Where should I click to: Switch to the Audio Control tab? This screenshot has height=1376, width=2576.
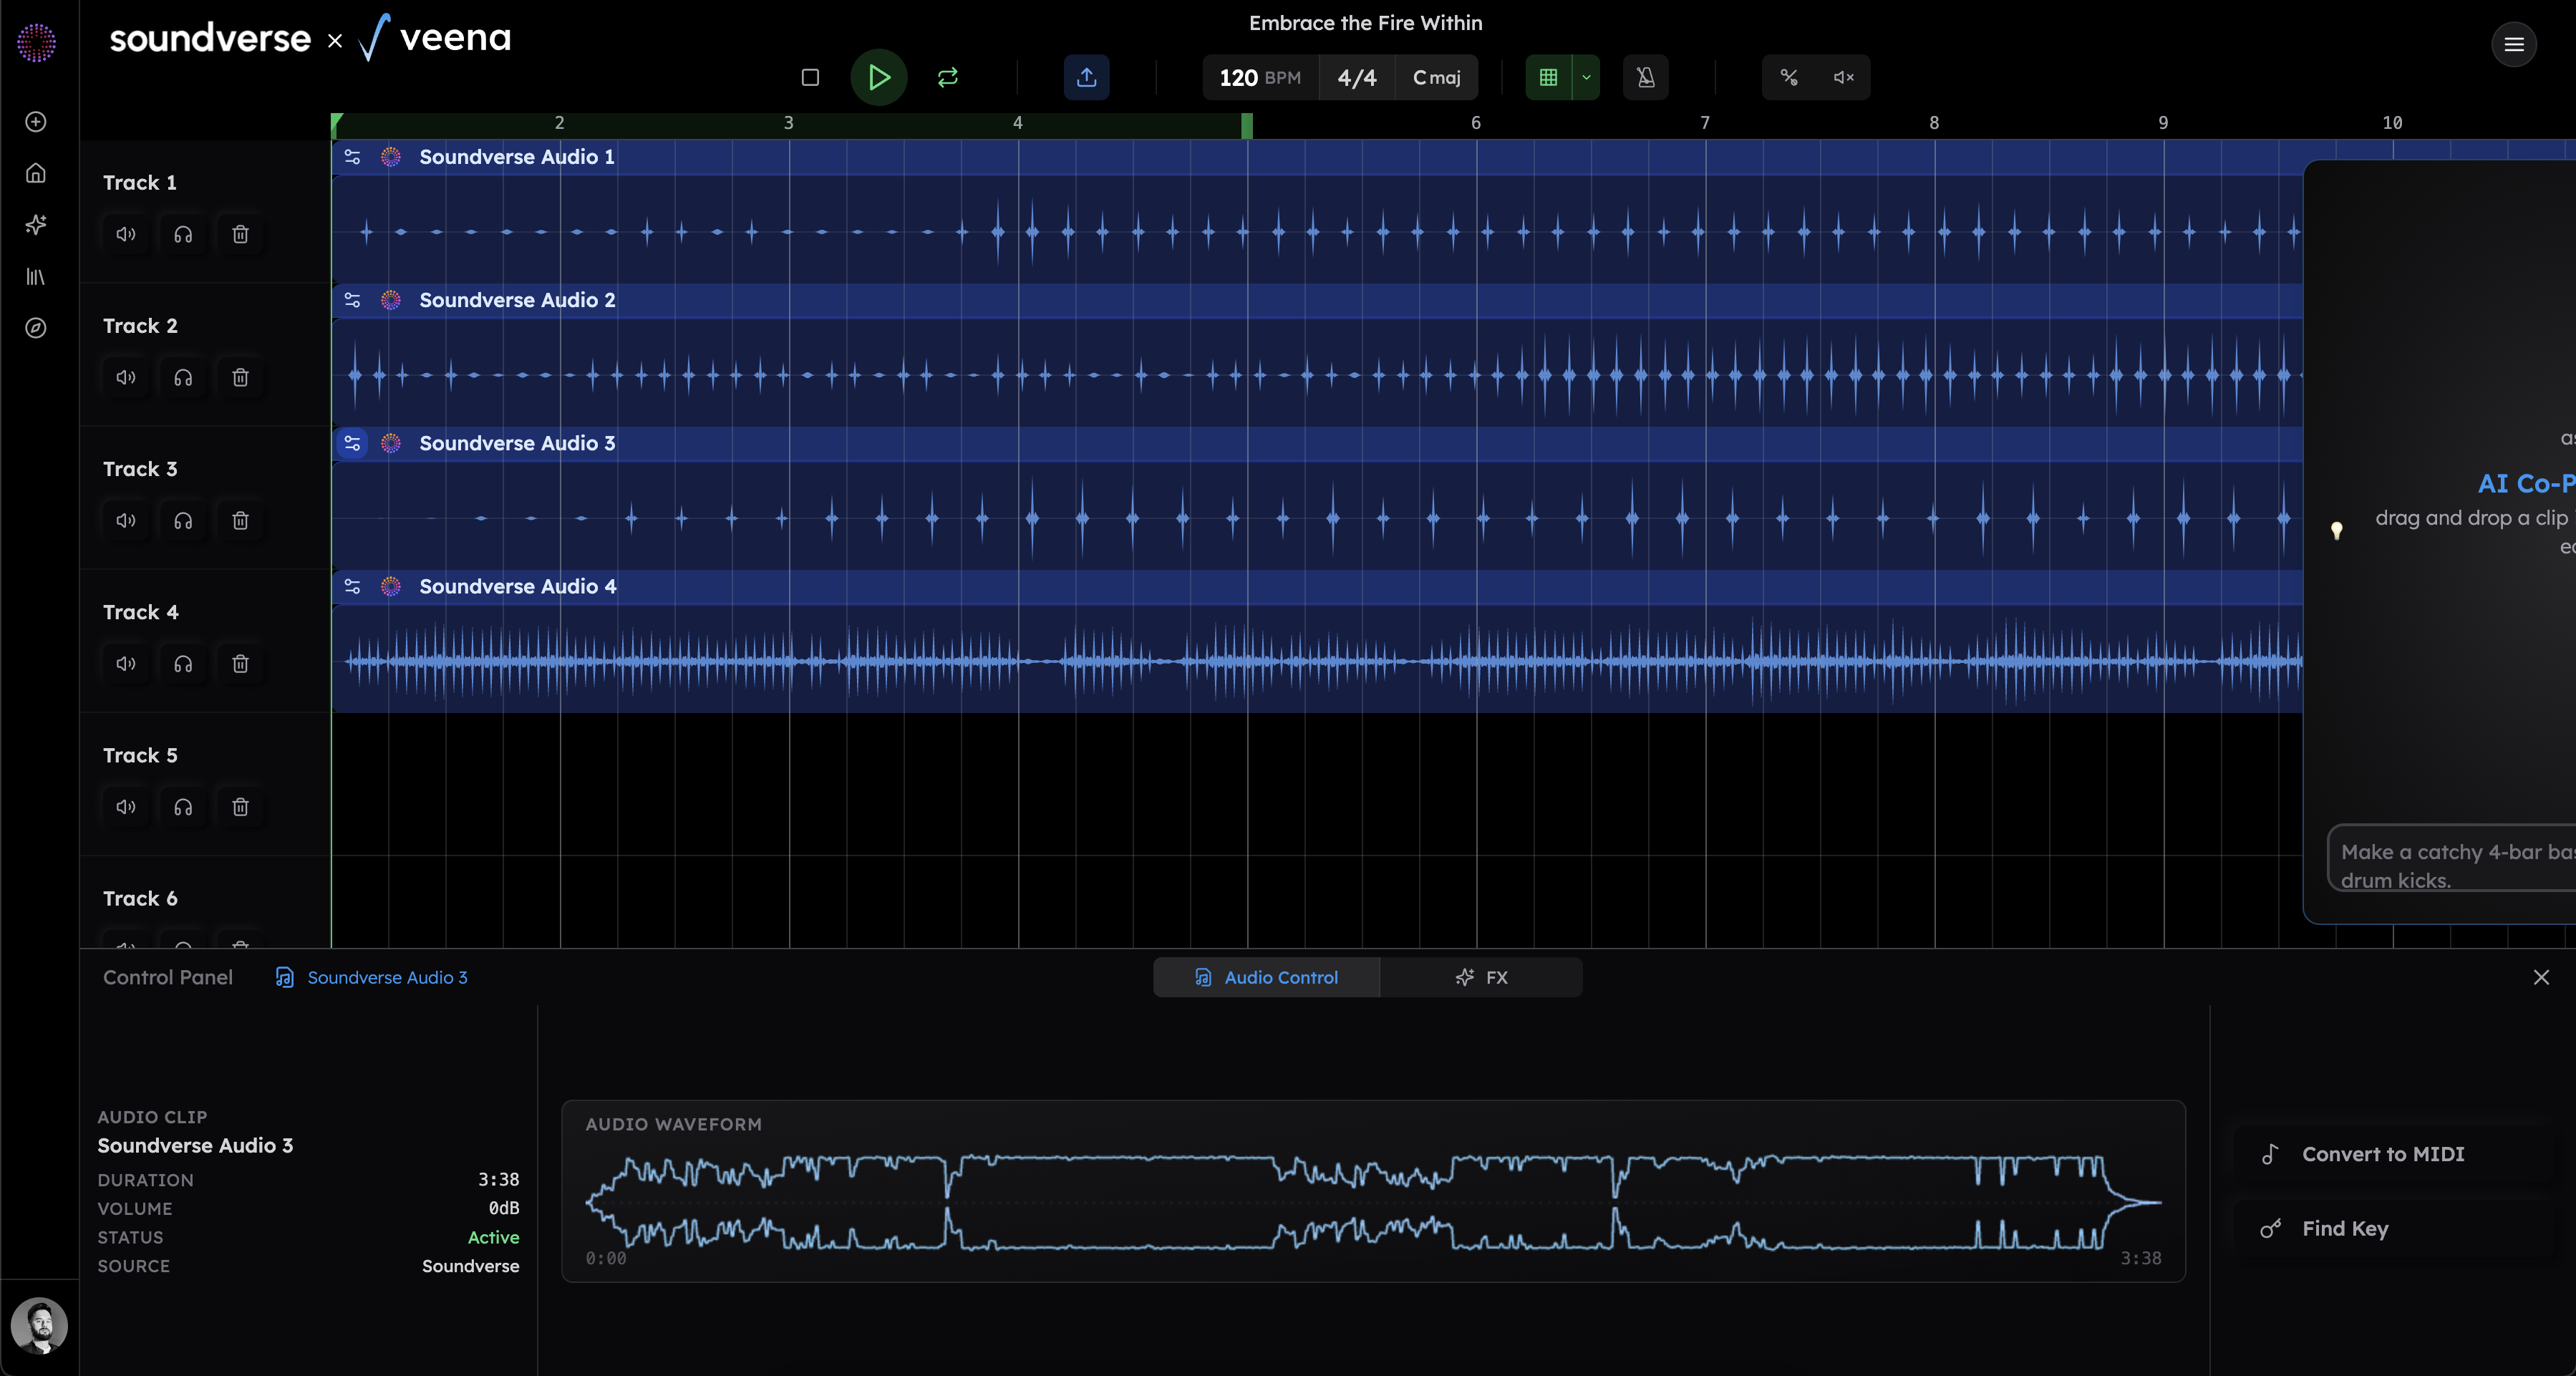coord(1266,977)
